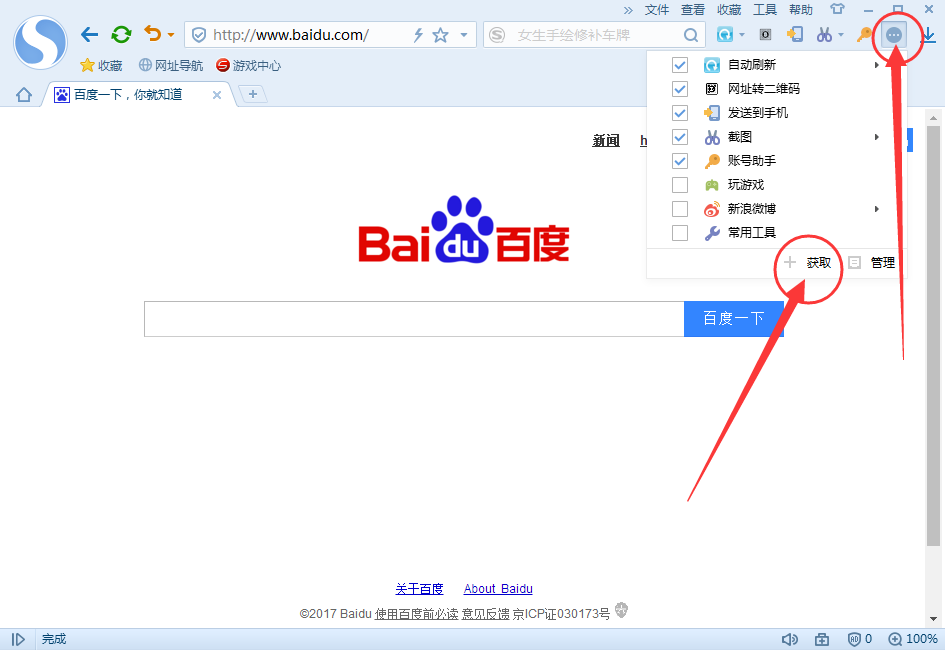Click the home icon in tab bar
Screen dimensions: 945x650
tap(24, 95)
